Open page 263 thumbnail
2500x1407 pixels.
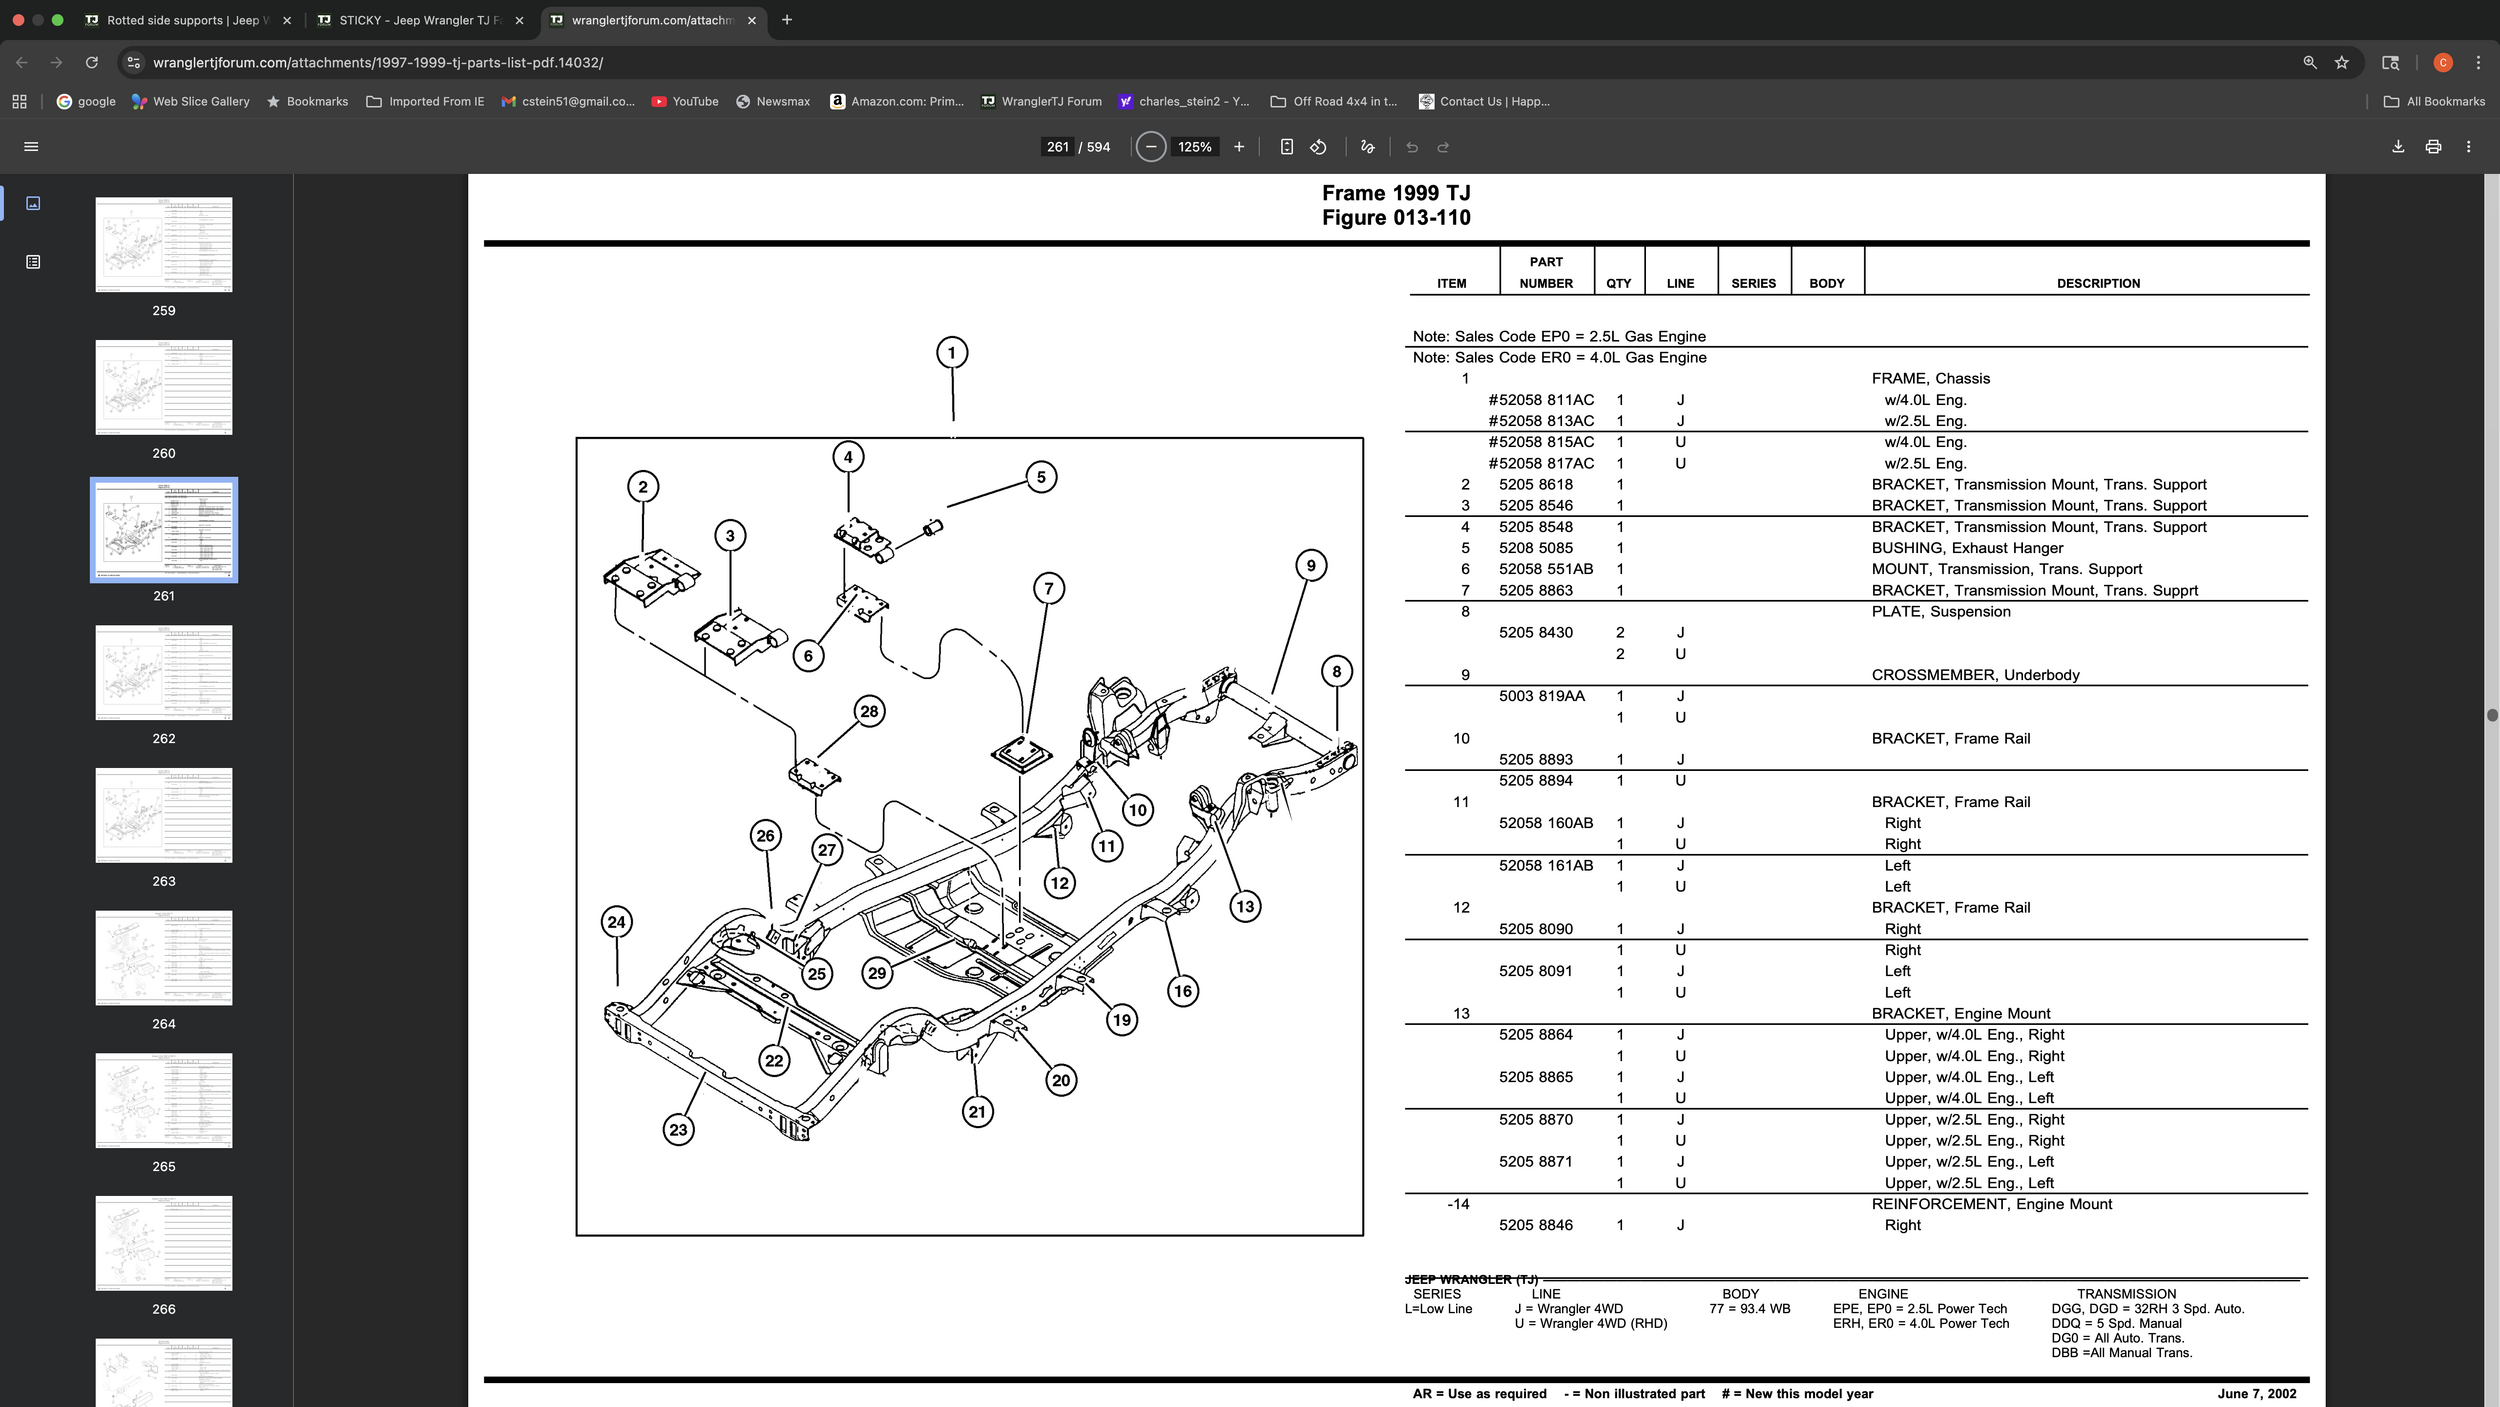coord(164,815)
